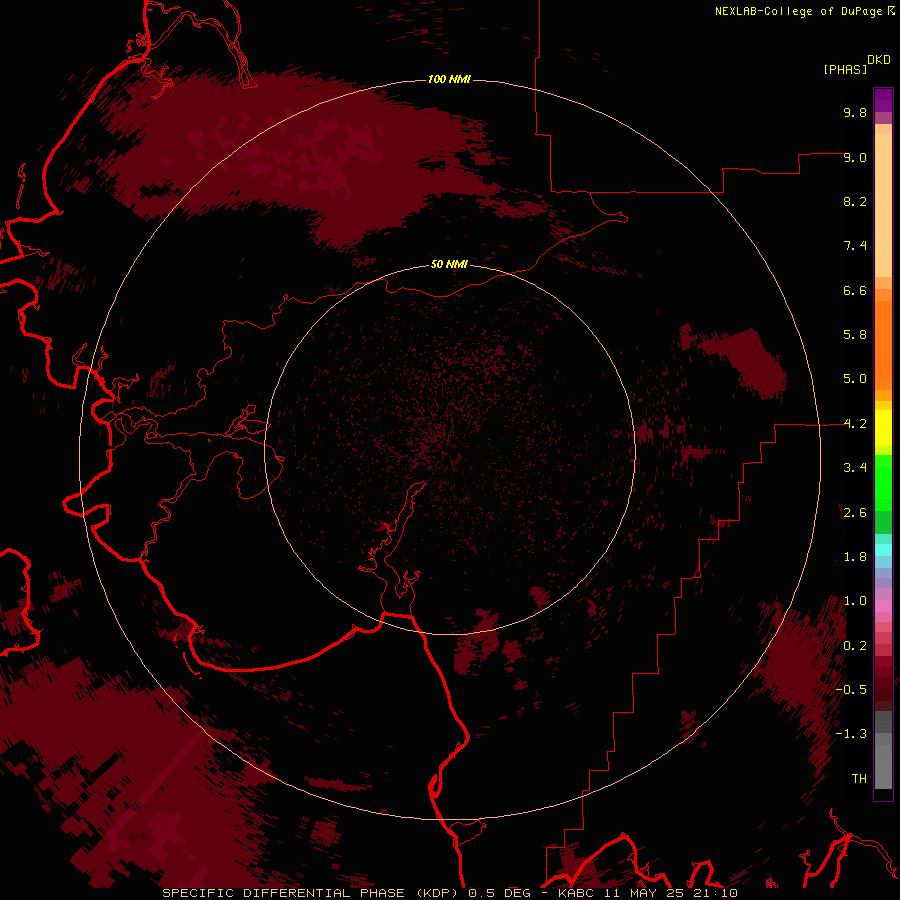Select the 5.8 scale value
Viewport: 900px width, 900px height.
pyautogui.click(x=855, y=335)
